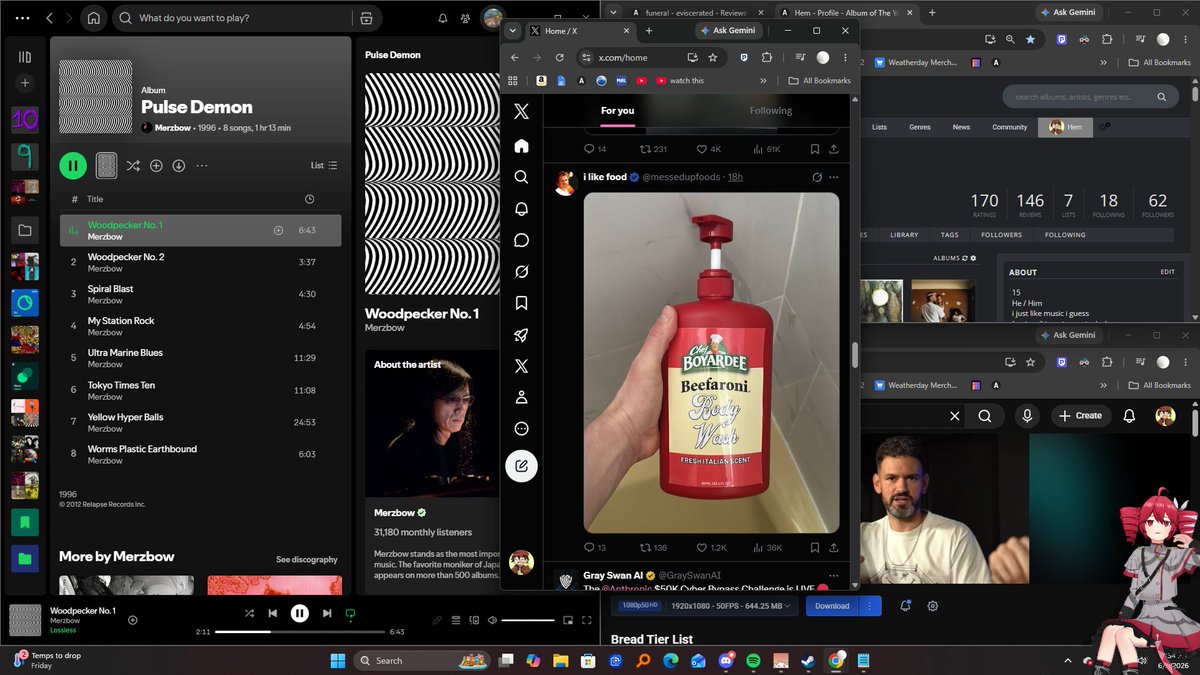Open the @messedupfoods profile link
1200x675 pixels.
coord(681,177)
